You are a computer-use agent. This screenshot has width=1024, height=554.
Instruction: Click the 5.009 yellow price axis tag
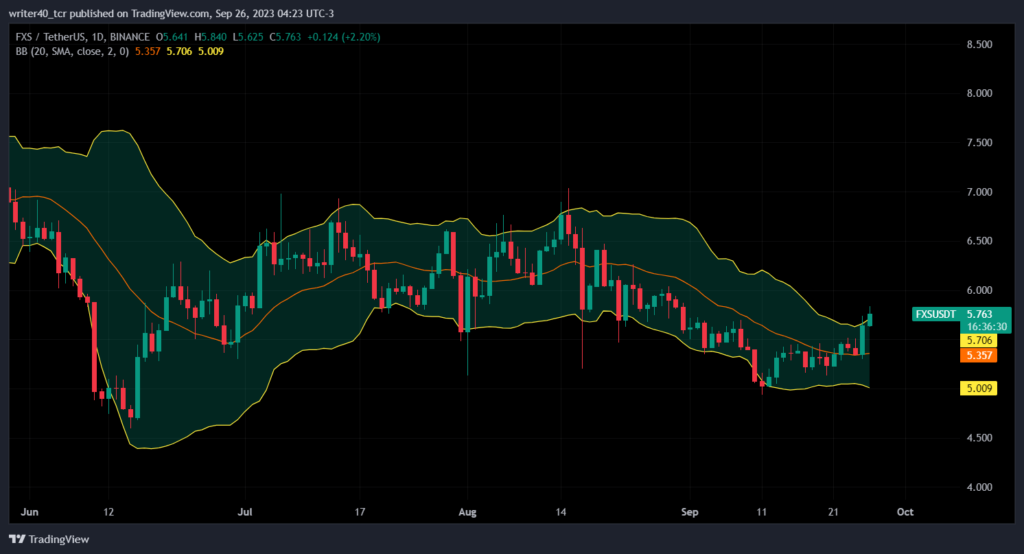point(978,388)
